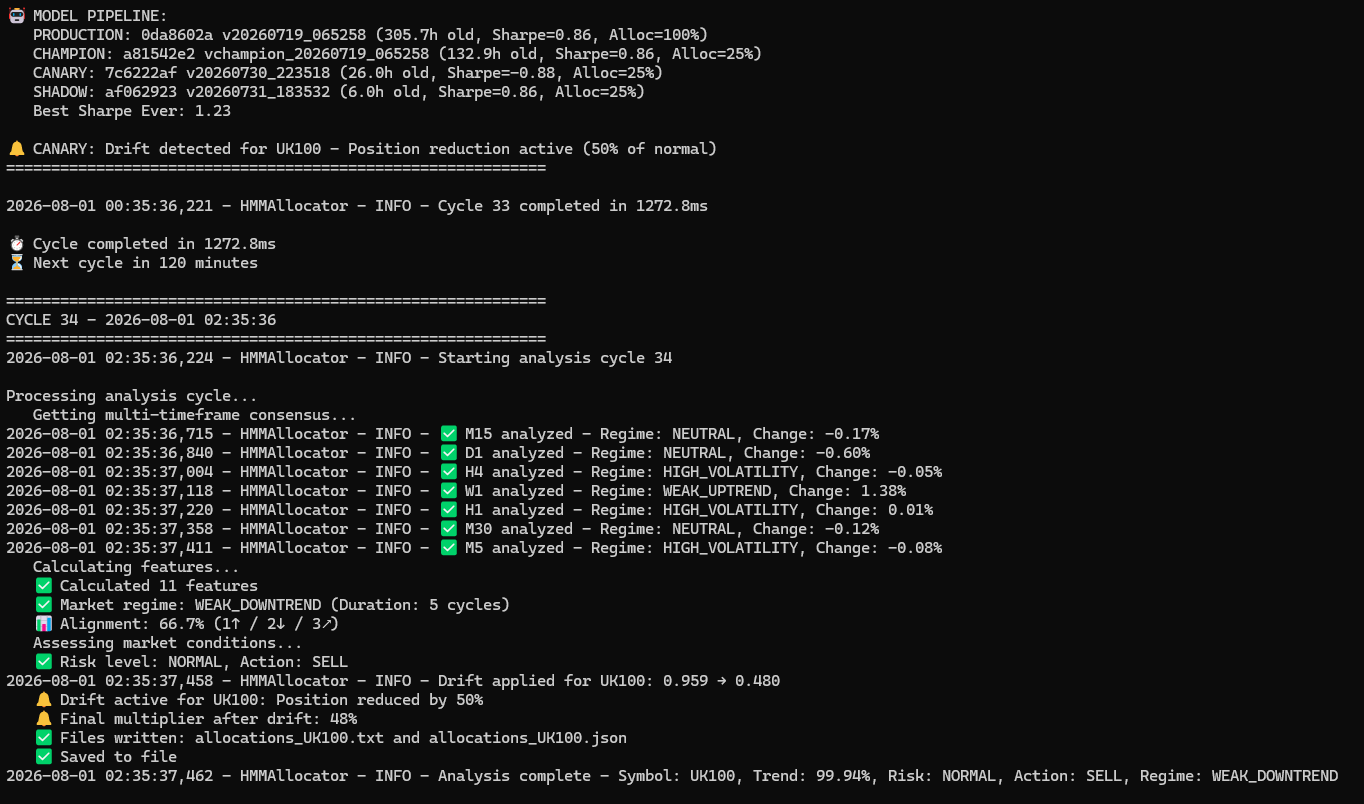Click the green check beside Files written
The height and width of the screenshot is (804, 1364).
click(x=43, y=738)
